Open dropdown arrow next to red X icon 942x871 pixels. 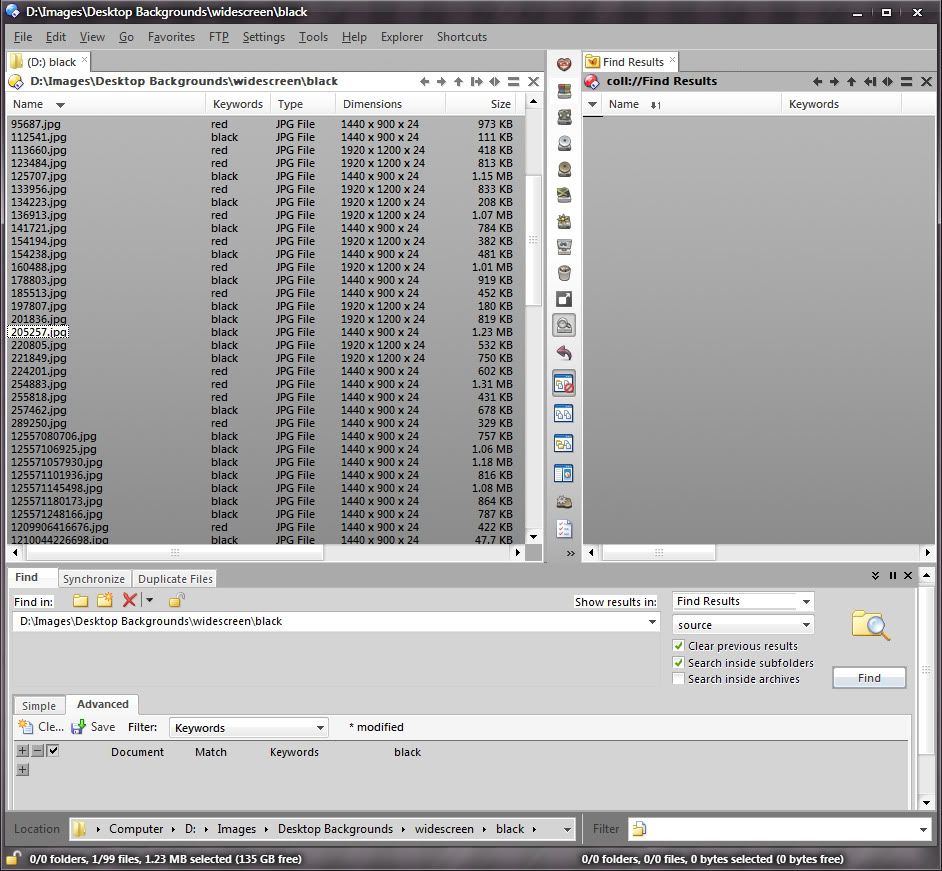[150, 600]
